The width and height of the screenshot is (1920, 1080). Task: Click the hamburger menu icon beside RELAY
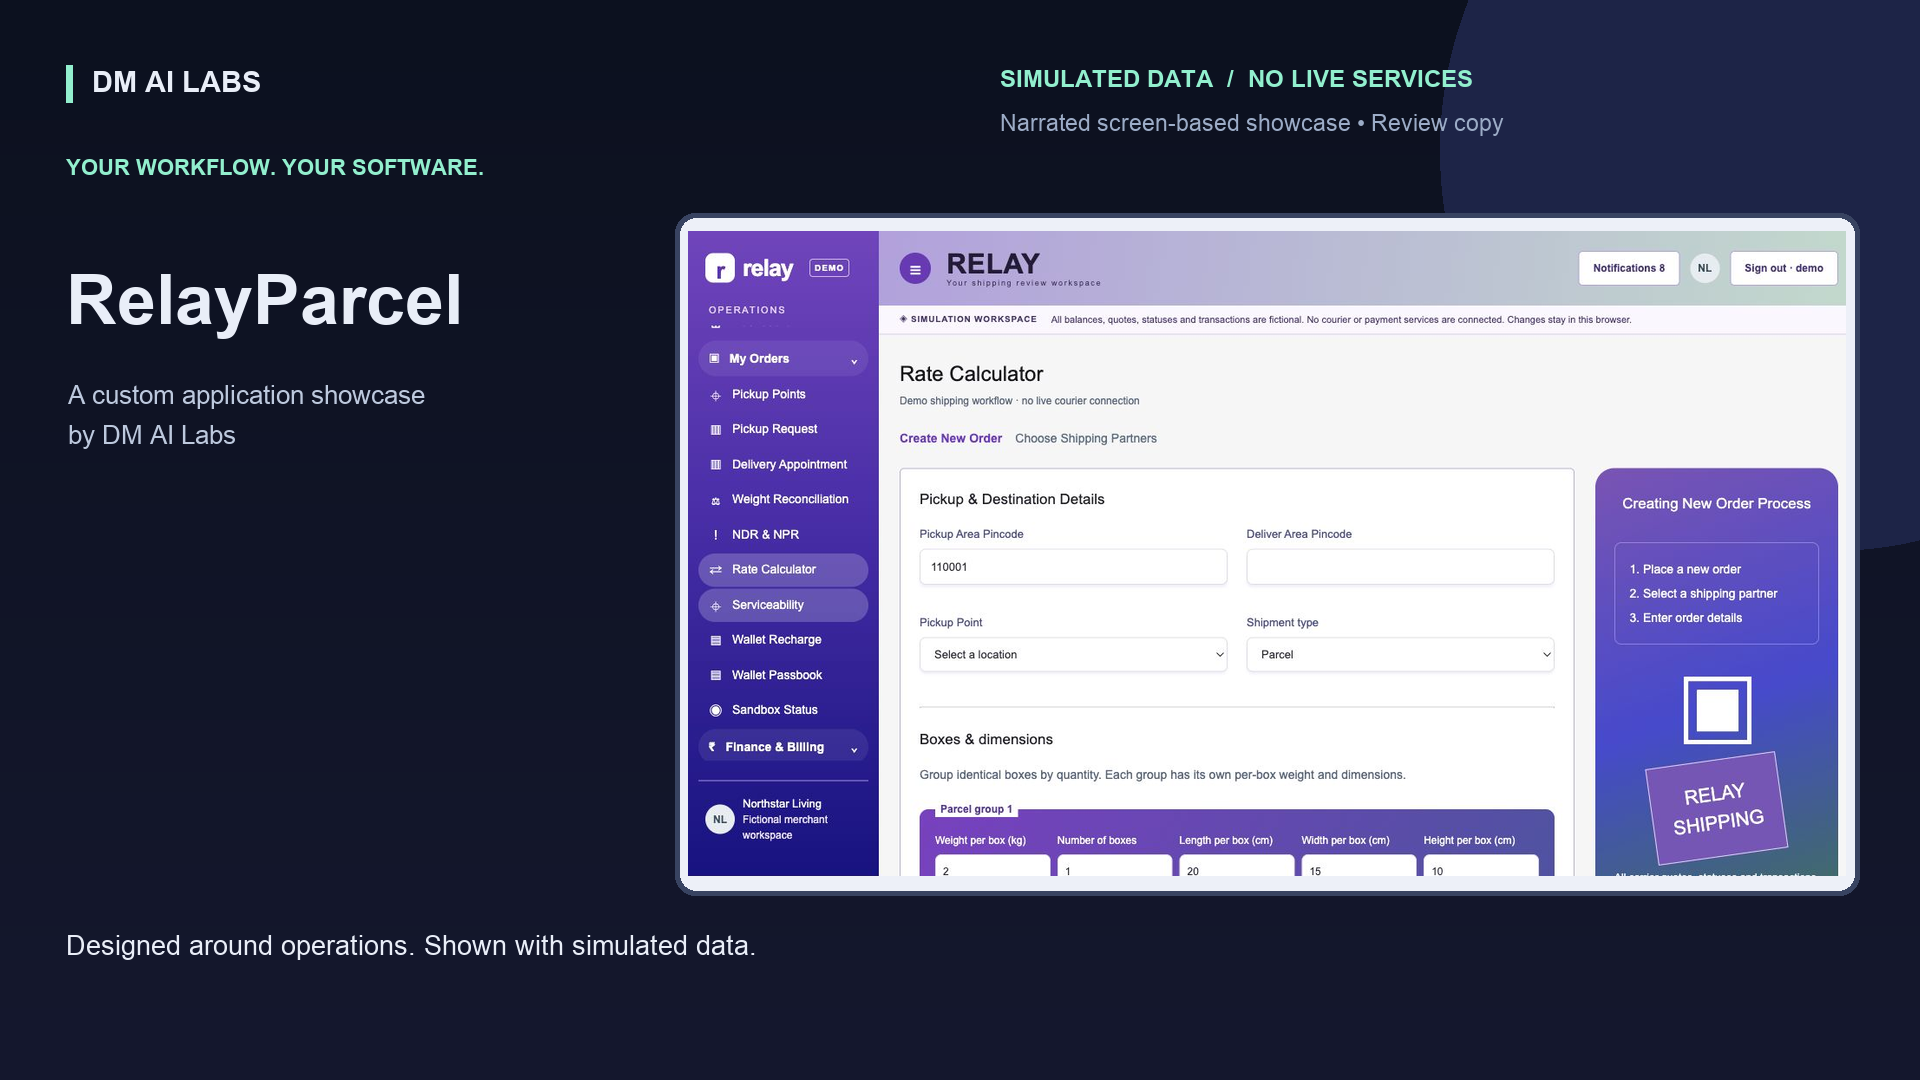[914, 268]
